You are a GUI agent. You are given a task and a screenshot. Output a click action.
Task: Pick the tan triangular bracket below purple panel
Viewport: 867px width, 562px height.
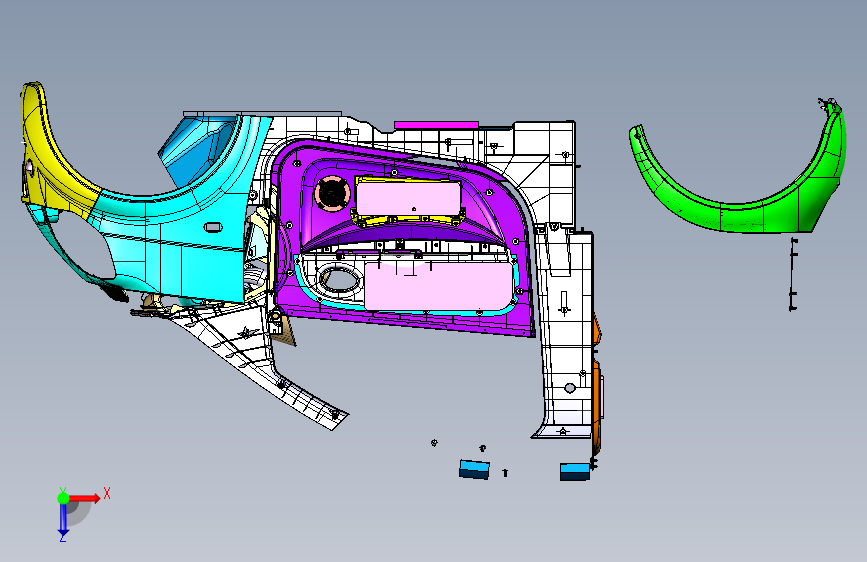click(x=285, y=330)
